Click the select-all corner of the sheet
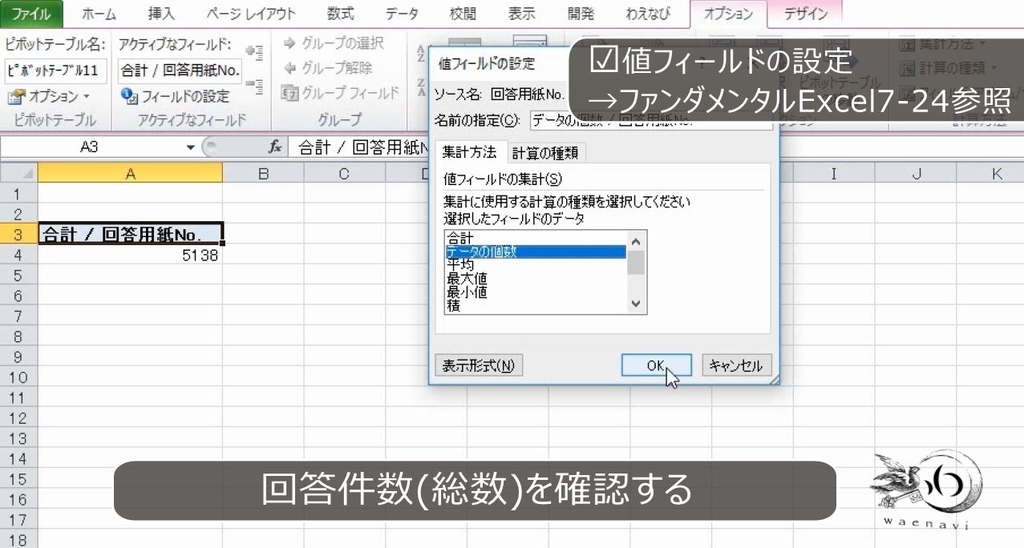The width and height of the screenshot is (1024, 548). 18,174
